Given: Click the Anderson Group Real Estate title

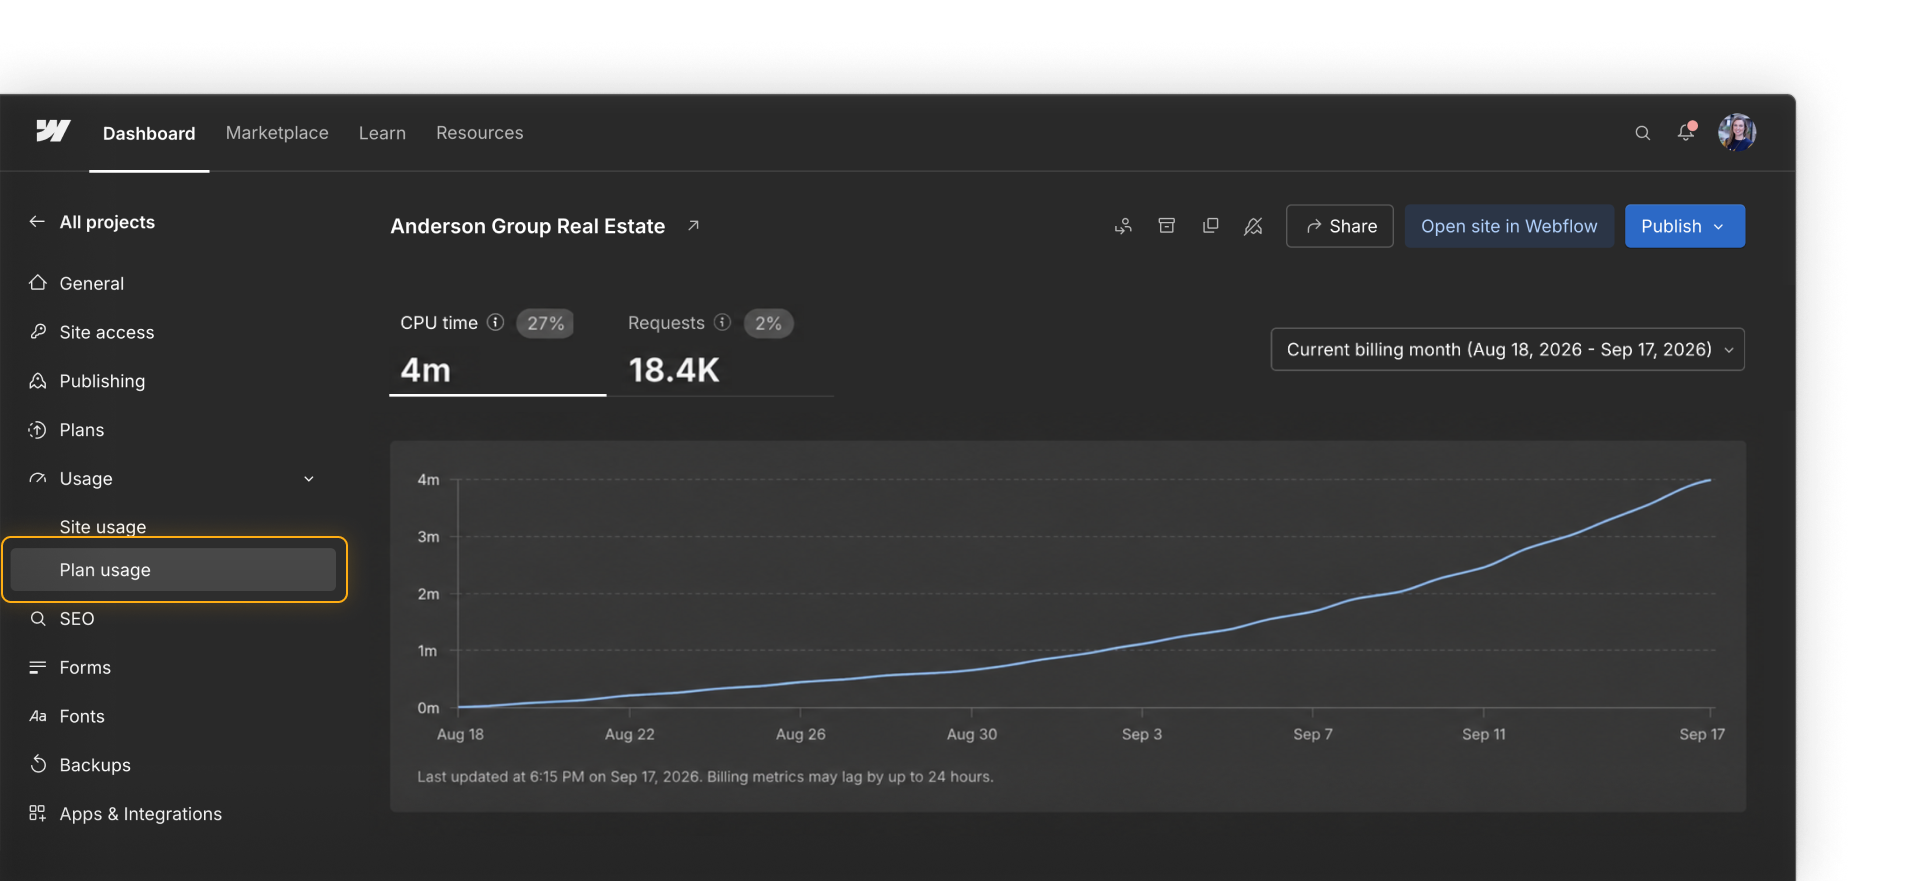Looking at the screenshot, I should pyautogui.click(x=528, y=226).
